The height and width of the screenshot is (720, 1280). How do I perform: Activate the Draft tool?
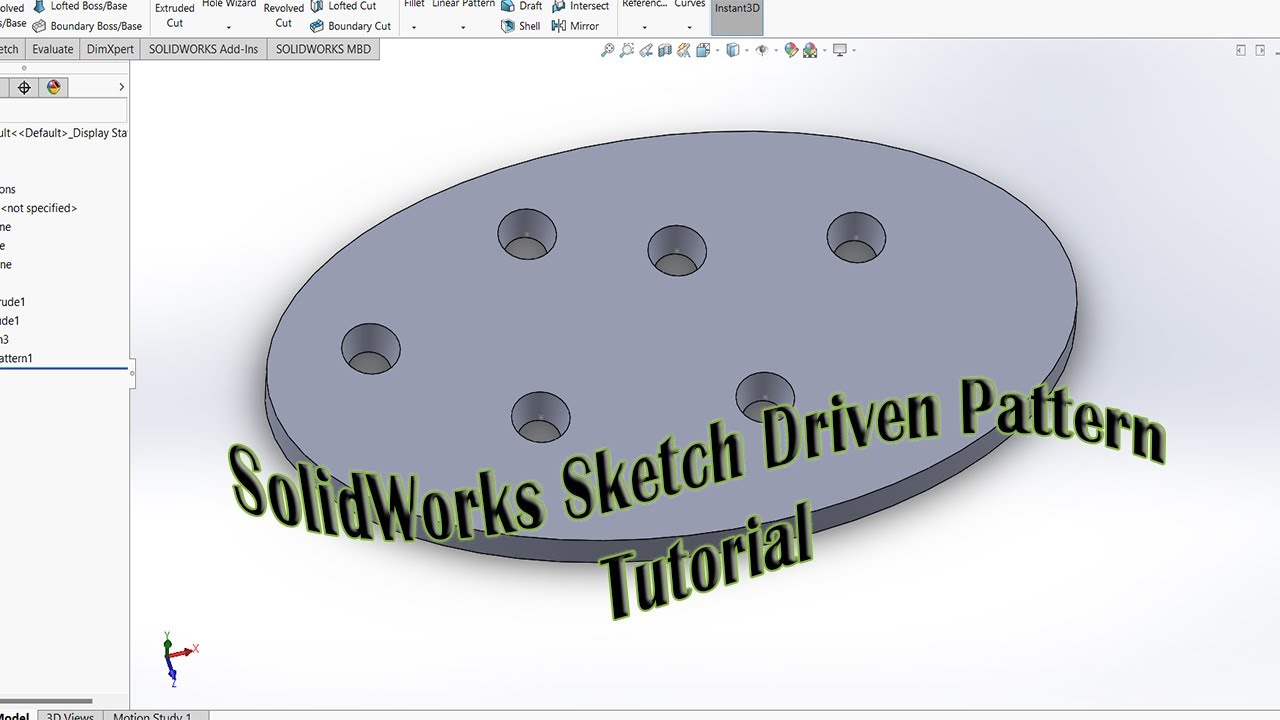(522, 6)
